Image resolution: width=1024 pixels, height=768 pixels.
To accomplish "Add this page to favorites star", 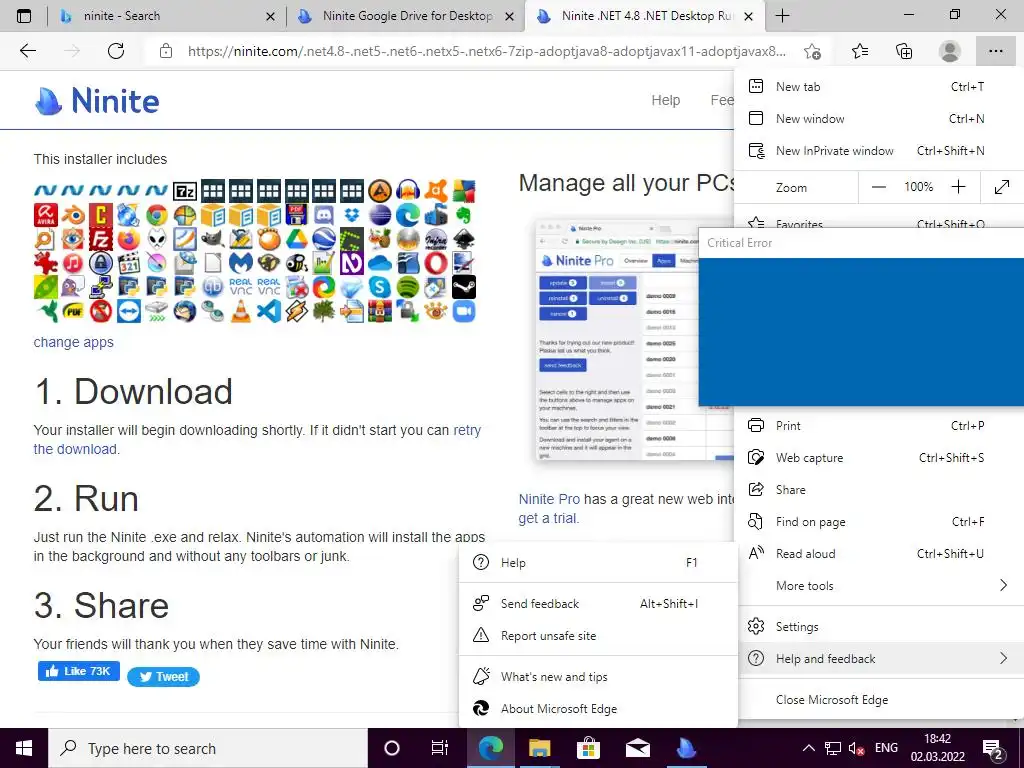I will (812, 51).
